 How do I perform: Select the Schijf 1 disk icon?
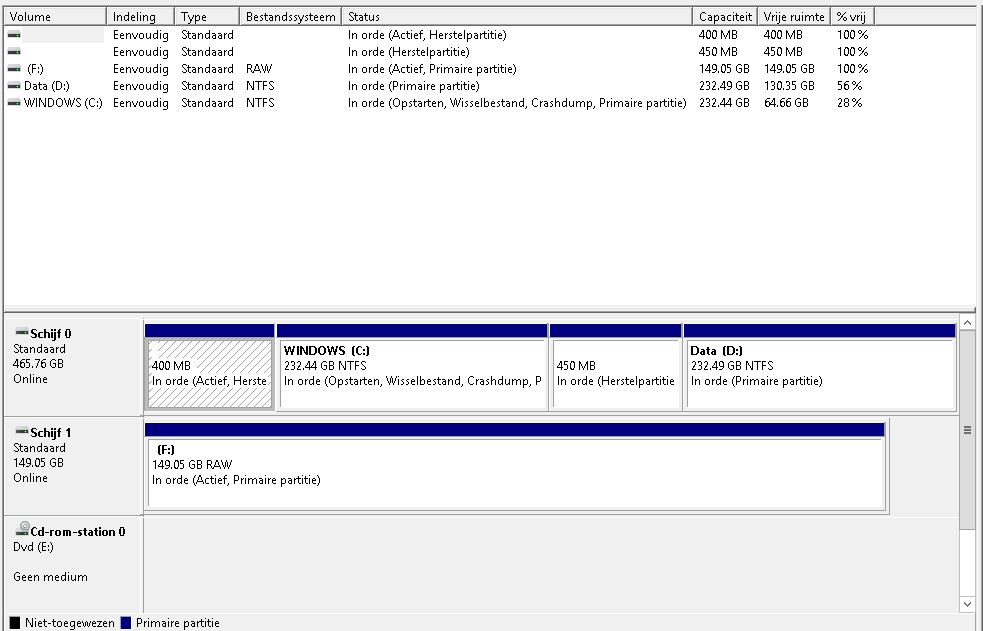tap(21, 431)
